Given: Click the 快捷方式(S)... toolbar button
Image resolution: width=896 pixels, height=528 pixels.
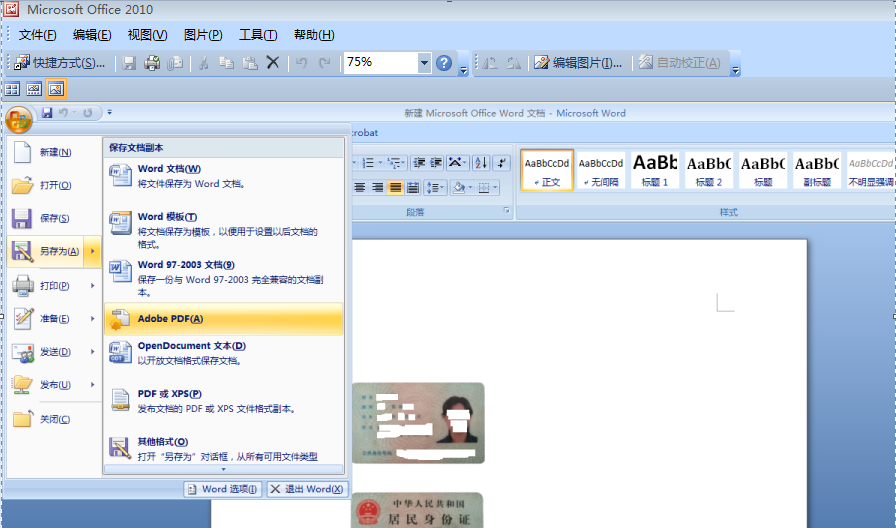Looking at the screenshot, I should point(59,63).
